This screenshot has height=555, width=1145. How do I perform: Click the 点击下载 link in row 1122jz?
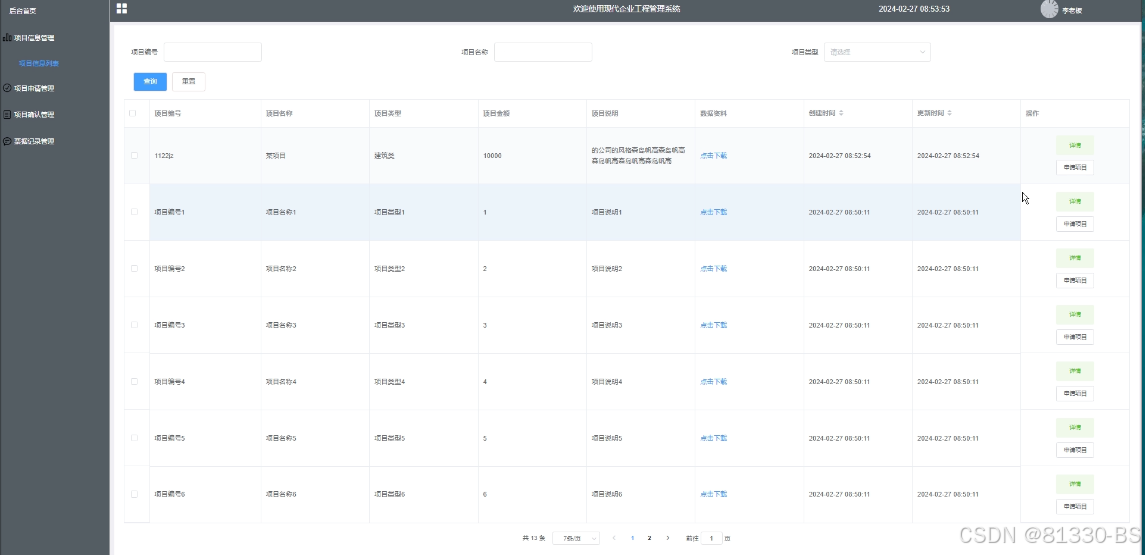[713, 156]
